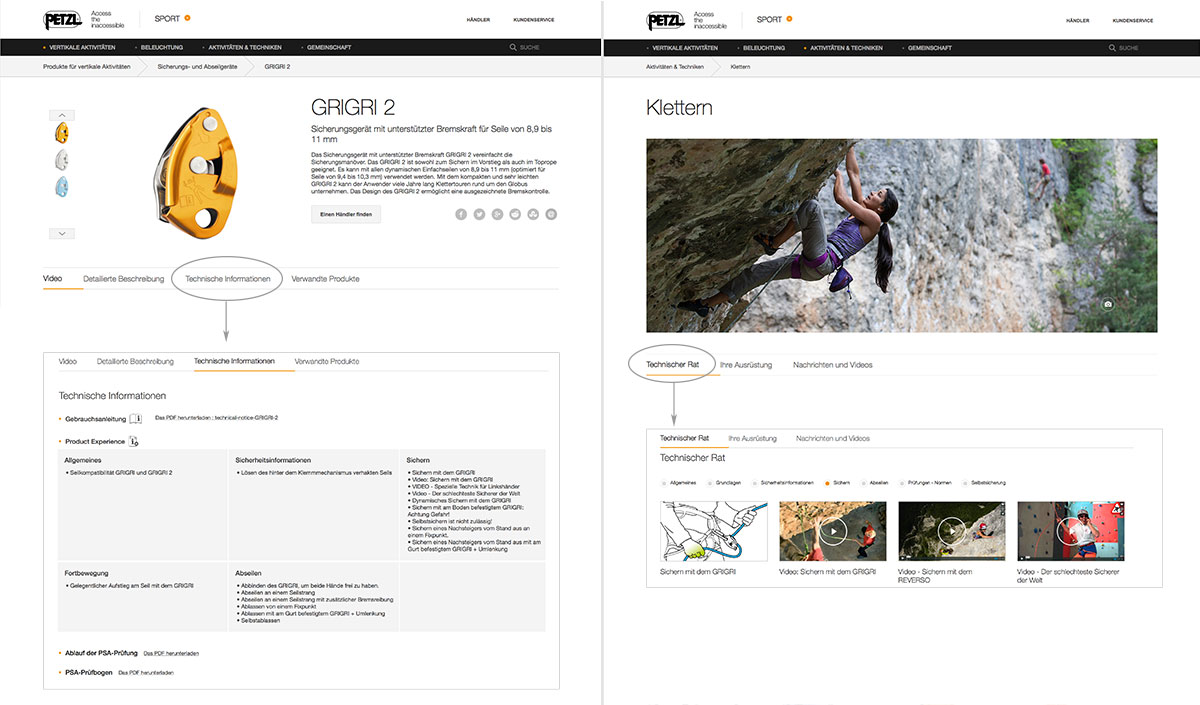Open Detaillierte Beschreibung tab below the product image
Image resolution: width=1200 pixels, height=705 pixels.
(123, 279)
